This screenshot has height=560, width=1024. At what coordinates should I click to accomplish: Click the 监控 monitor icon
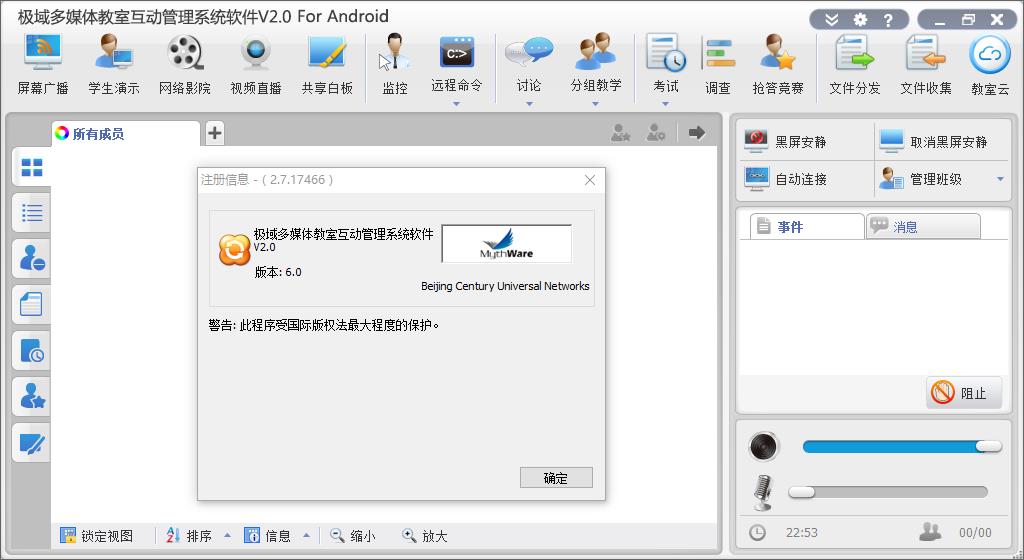click(x=395, y=65)
